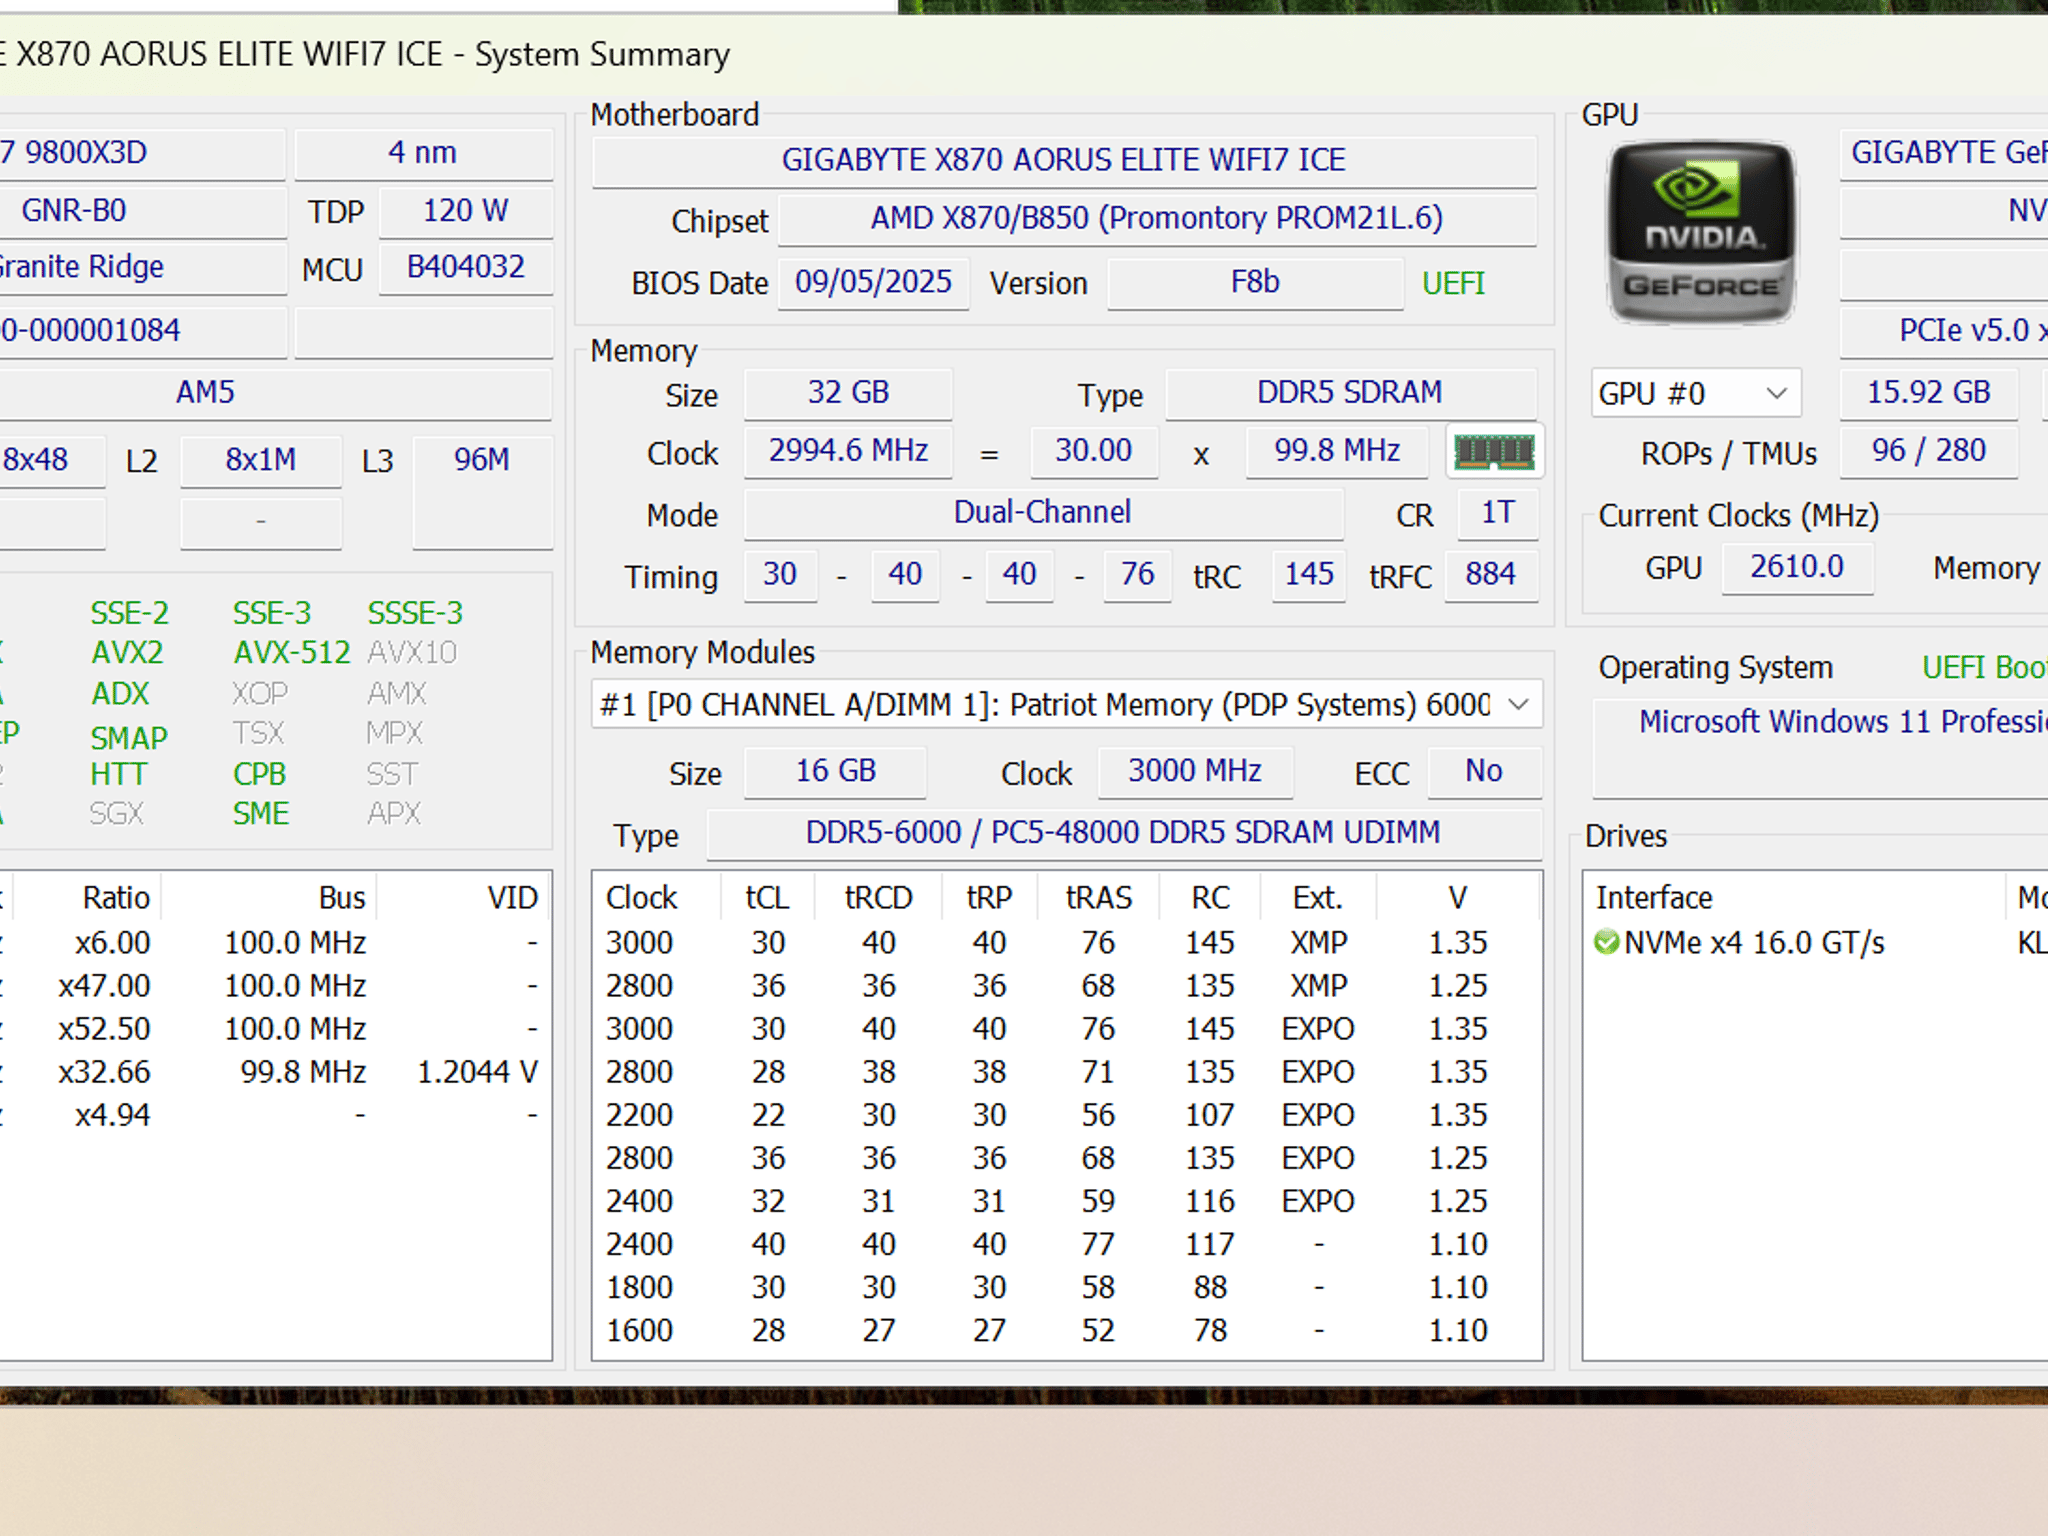The width and height of the screenshot is (2048, 1536).
Task: Click the Dual-Channel mode value
Action: pos(1043,513)
